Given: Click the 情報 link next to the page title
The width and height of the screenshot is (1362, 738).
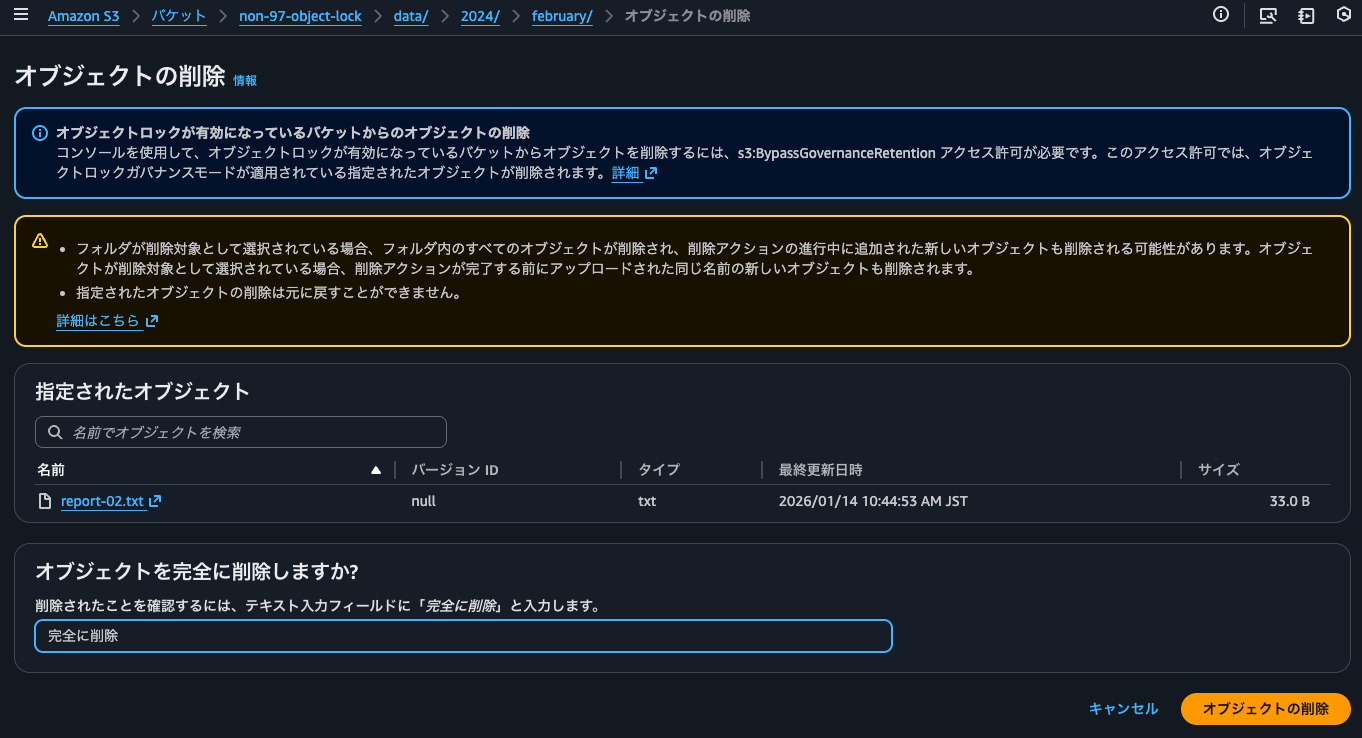Looking at the screenshot, I should tap(246, 80).
